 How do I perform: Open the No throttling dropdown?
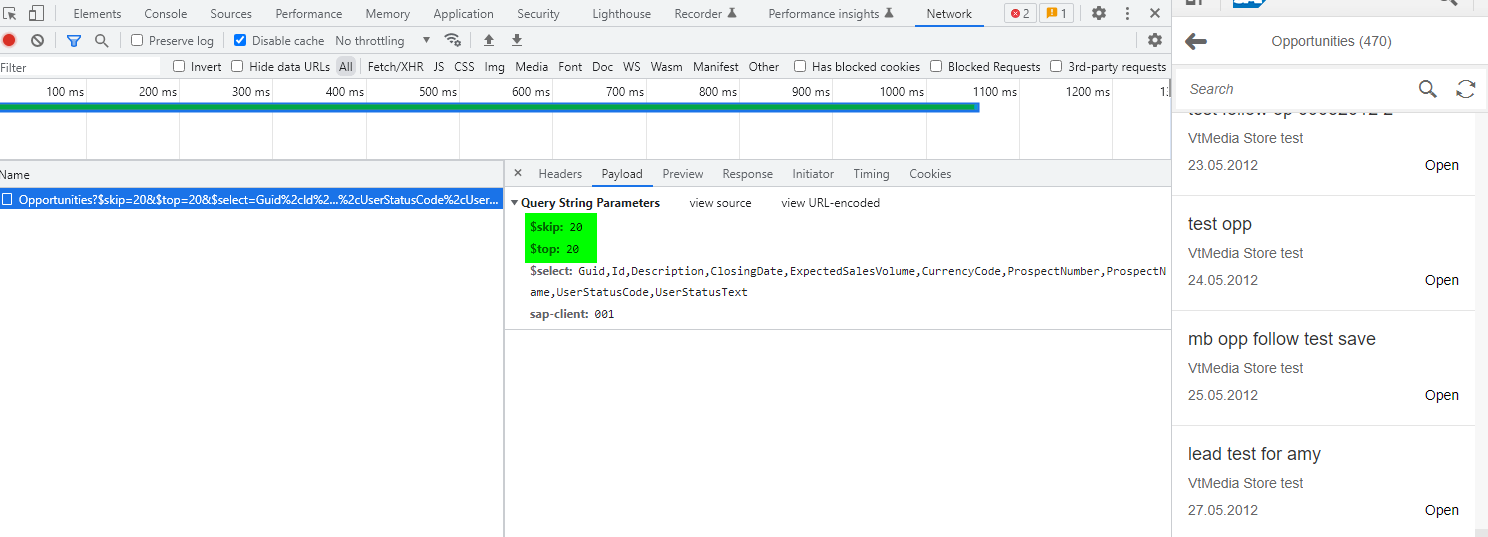tap(382, 41)
